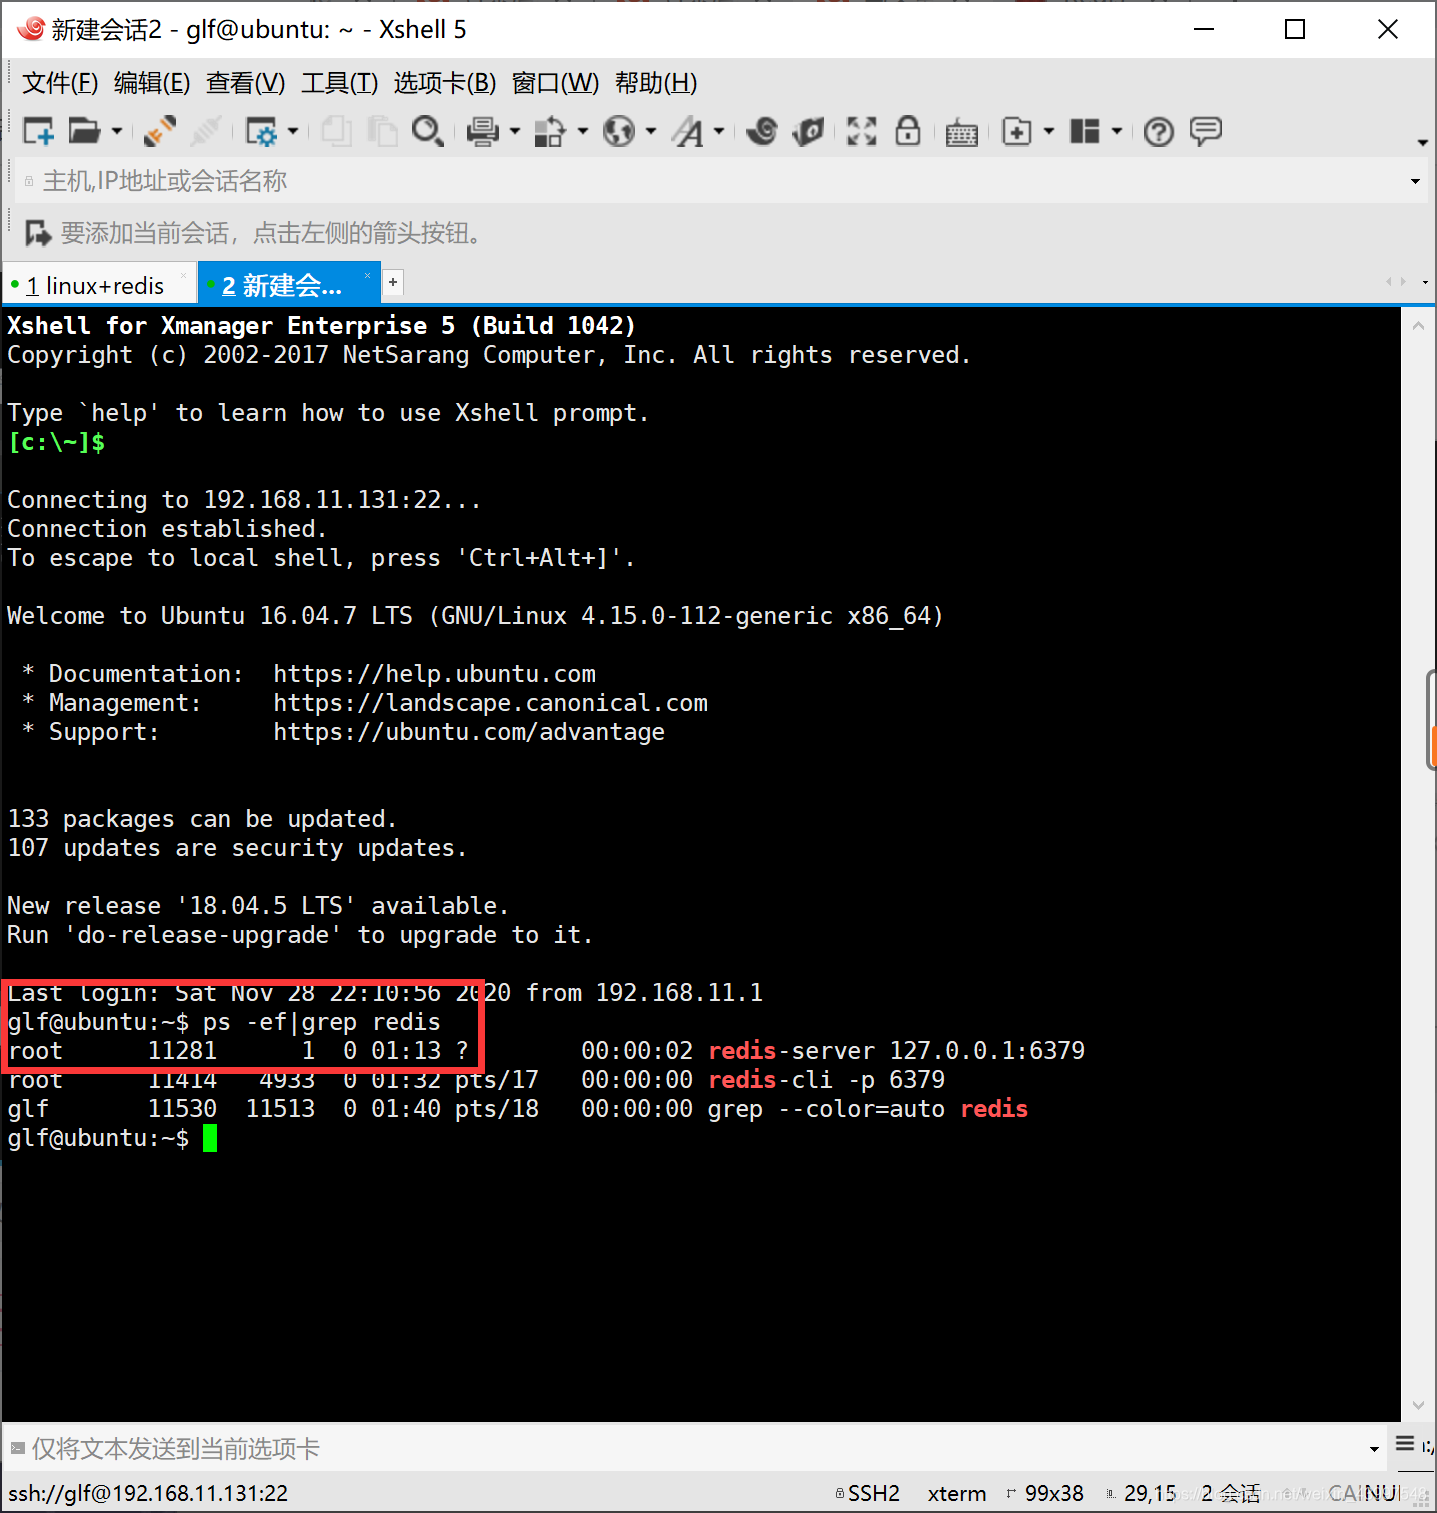1437x1513 pixels.
Task: Launch Xmanager icon in toolbar
Action: (808, 131)
